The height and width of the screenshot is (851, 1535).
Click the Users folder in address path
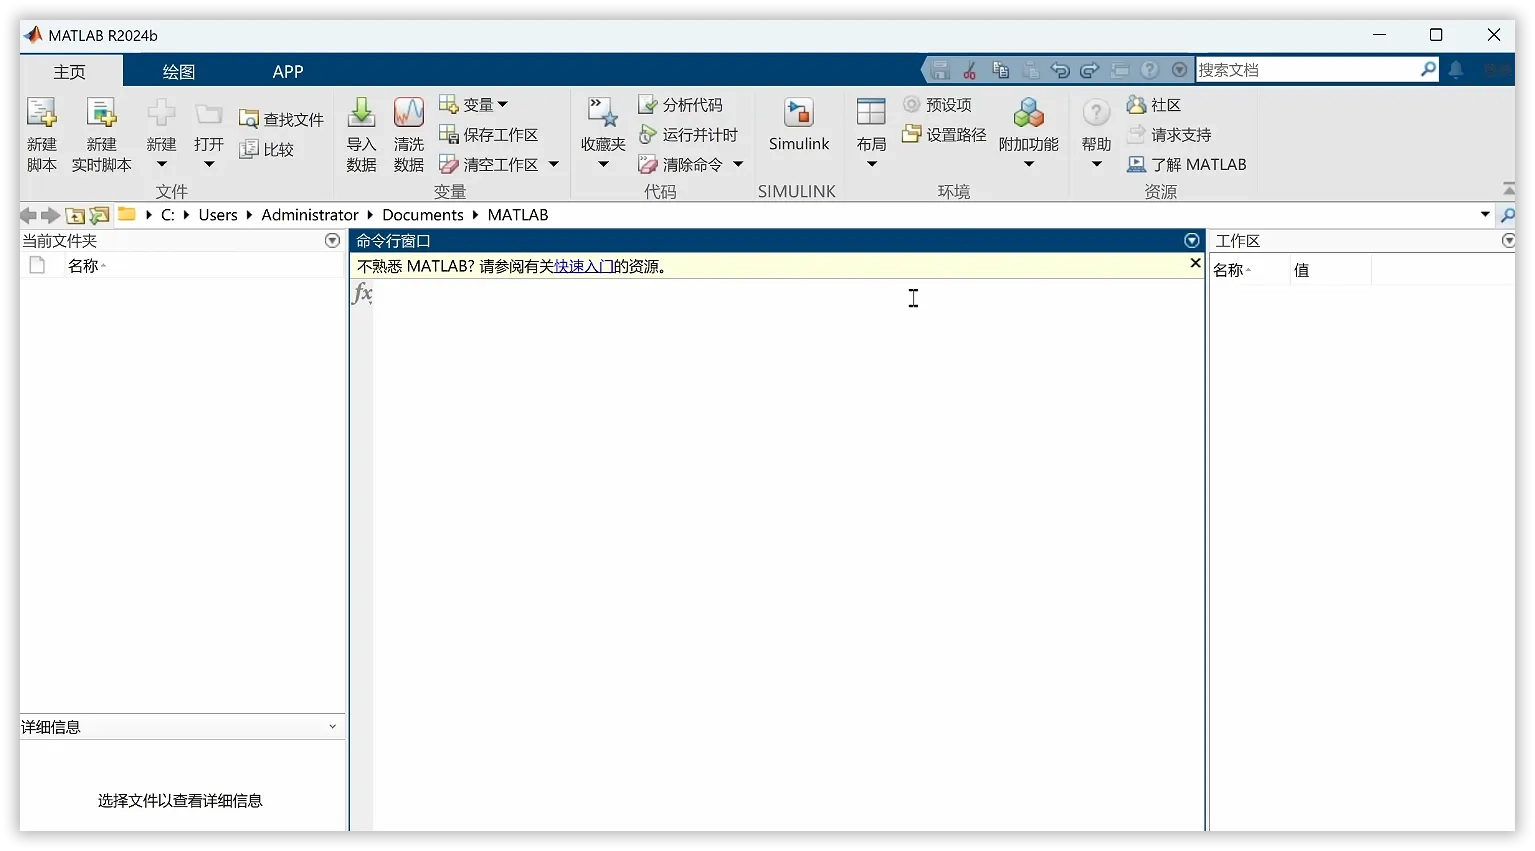point(218,215)
